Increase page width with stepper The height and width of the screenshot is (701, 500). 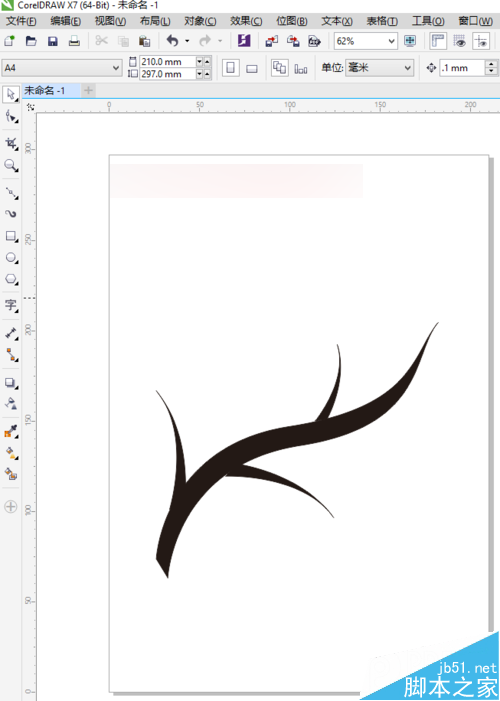(208, 63)
